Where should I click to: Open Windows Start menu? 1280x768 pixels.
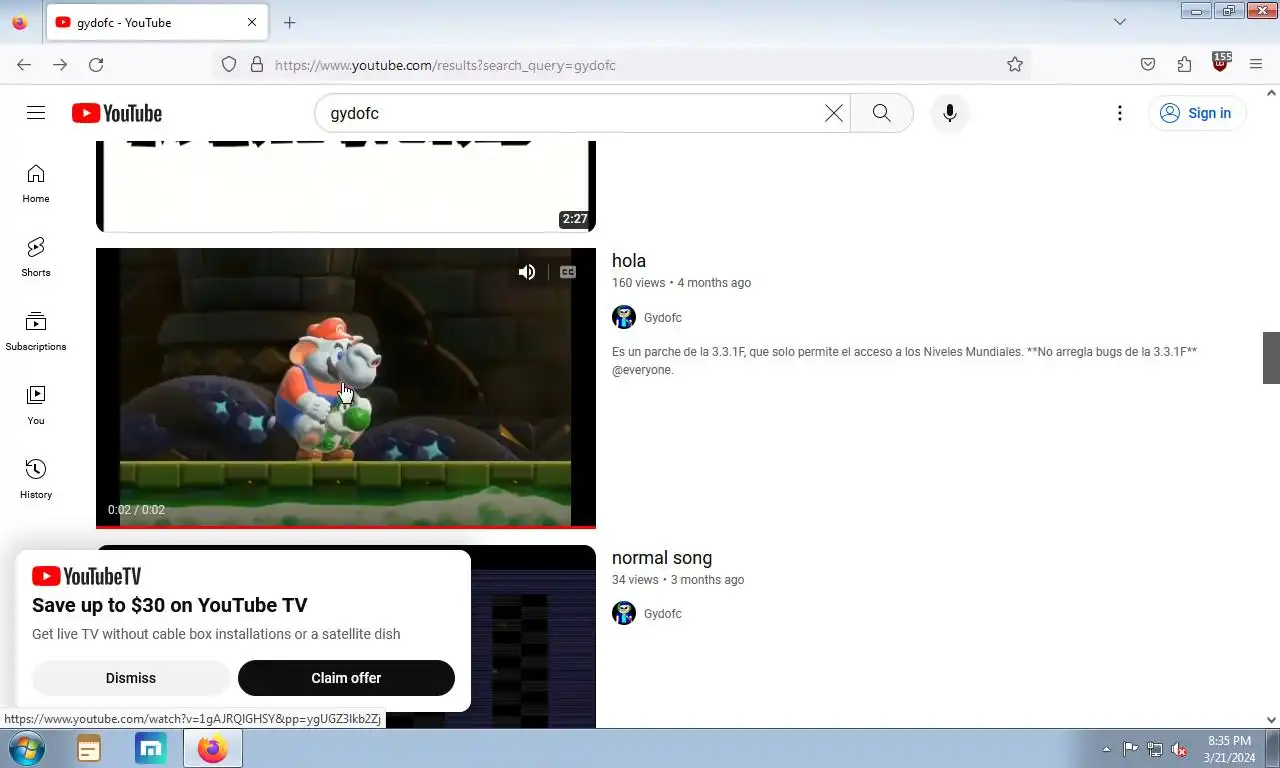coord(25,749)
